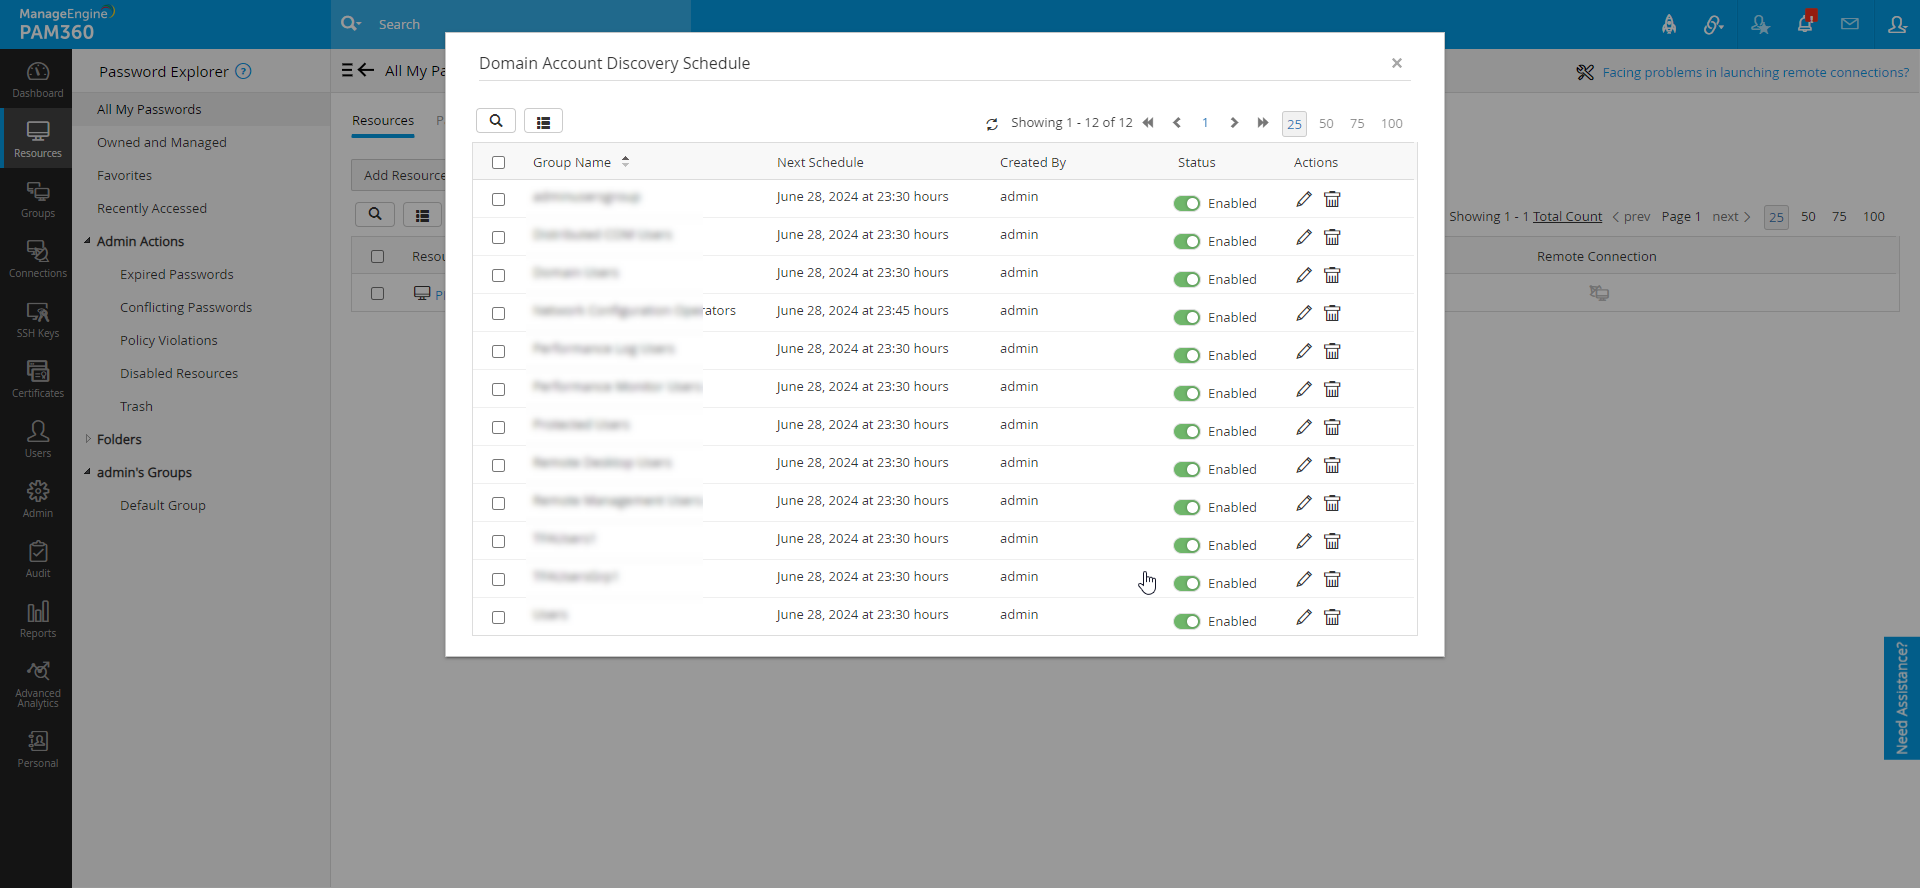The image size is (1920, 888).
Task: Collapse the Admin Actions tree section
Action: pos(88,241)
